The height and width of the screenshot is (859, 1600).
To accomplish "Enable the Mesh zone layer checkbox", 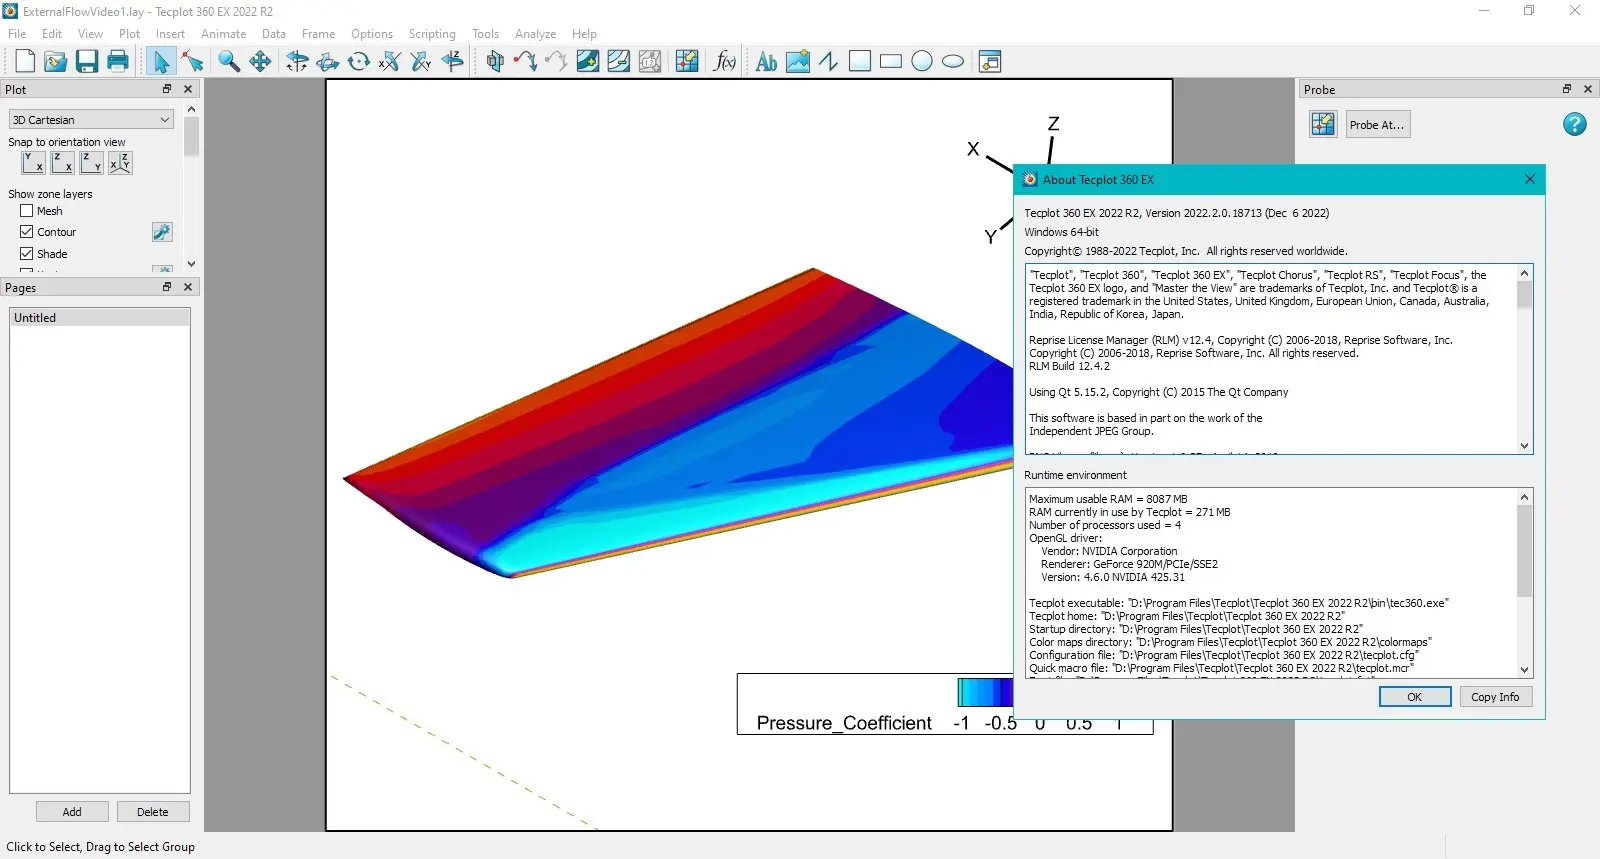I will 27,211.
